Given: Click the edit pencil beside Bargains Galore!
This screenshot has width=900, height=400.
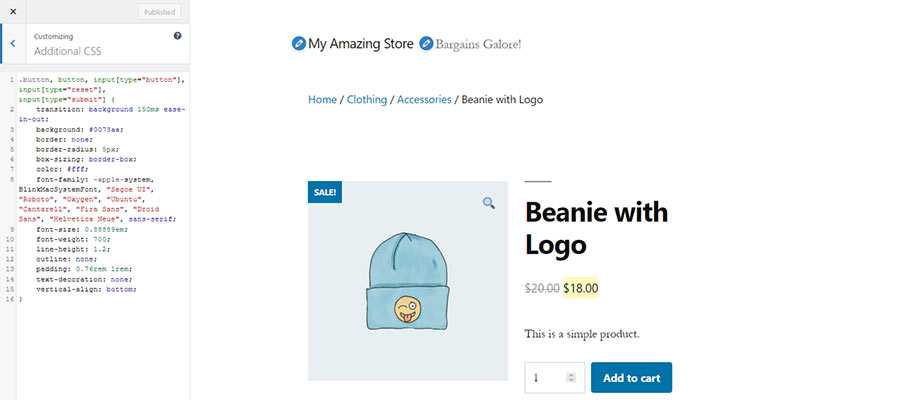Looking at the screenshot, I should [x=427, y=44].
